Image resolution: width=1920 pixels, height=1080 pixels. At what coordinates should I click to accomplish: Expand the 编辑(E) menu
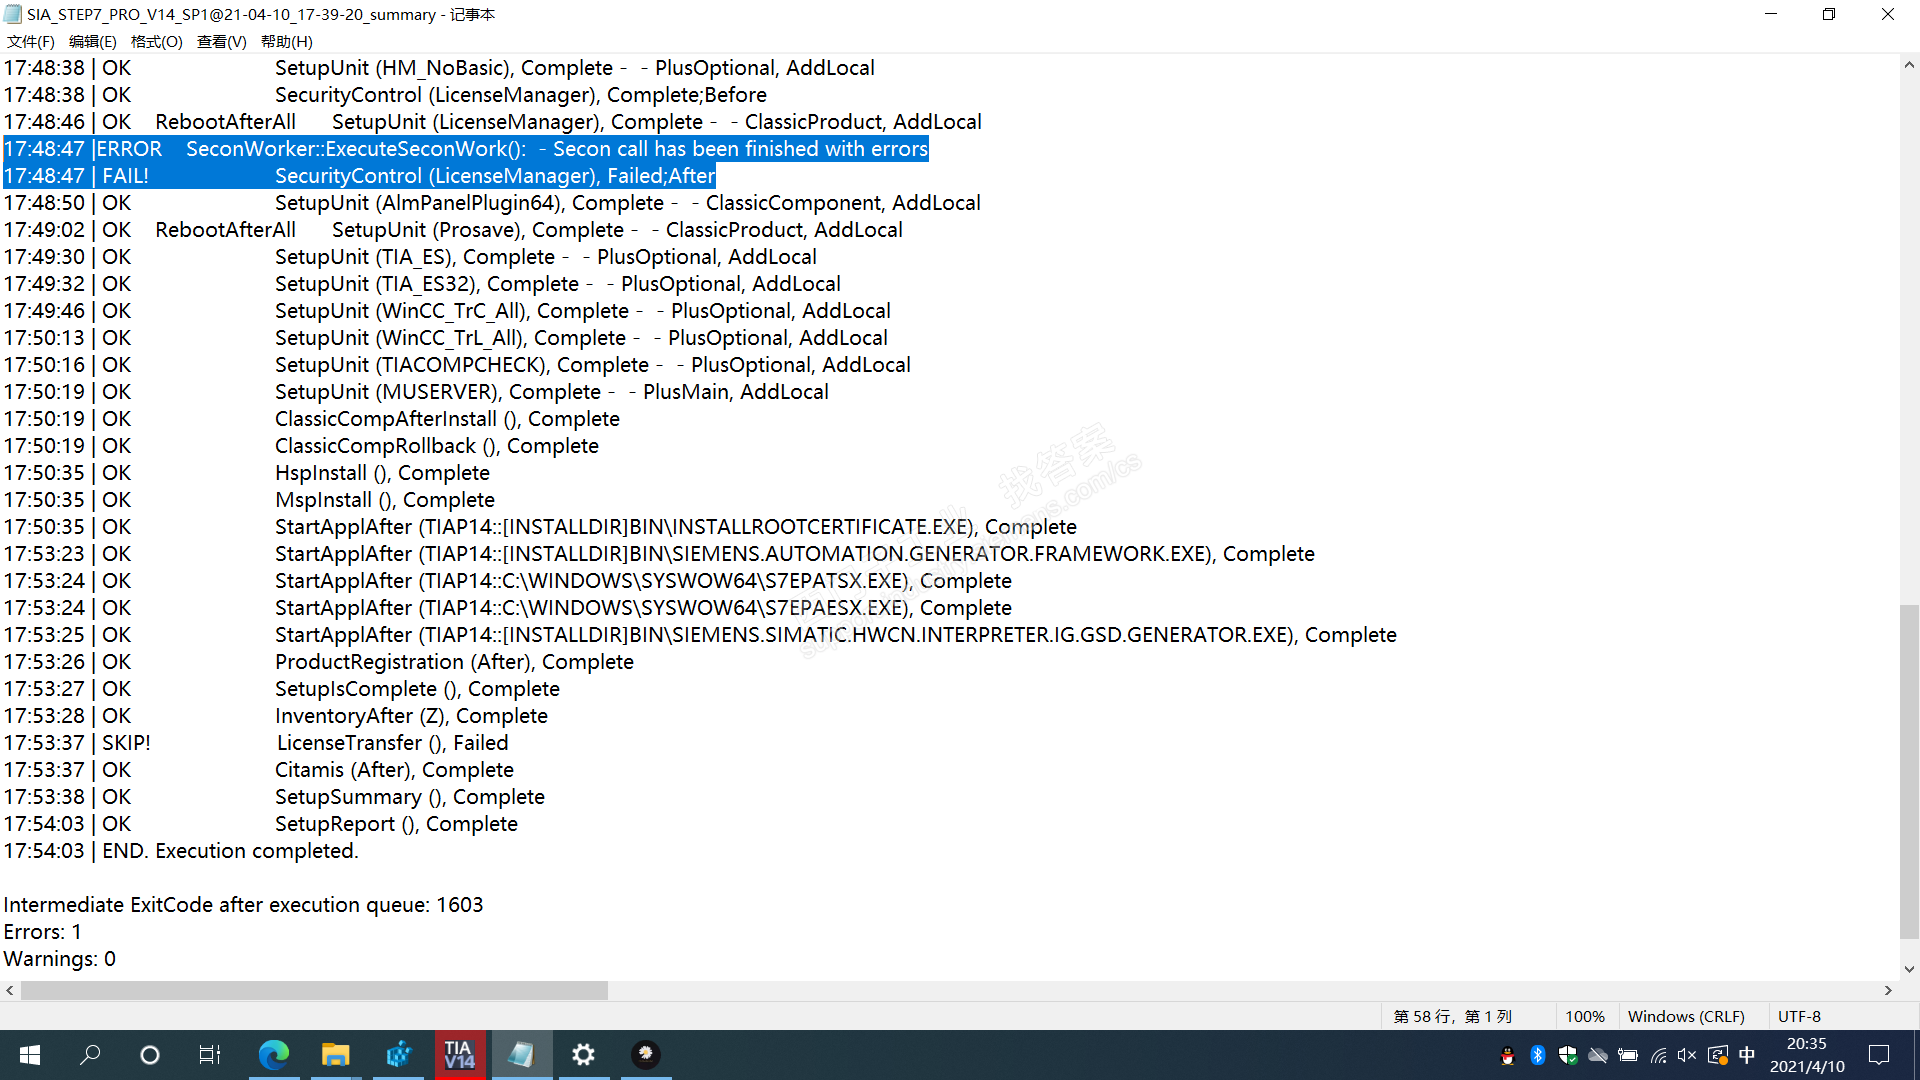click(x=93, y=41)
